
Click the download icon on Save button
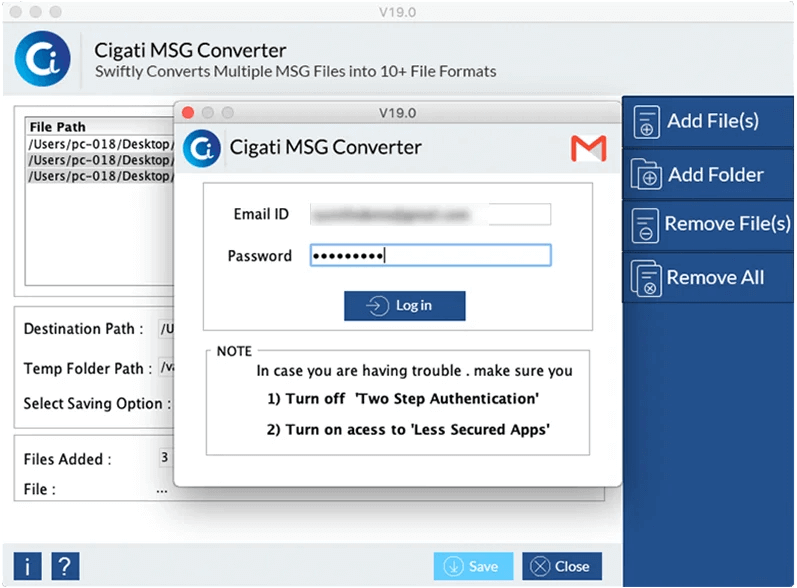click(x=453, y=566)
